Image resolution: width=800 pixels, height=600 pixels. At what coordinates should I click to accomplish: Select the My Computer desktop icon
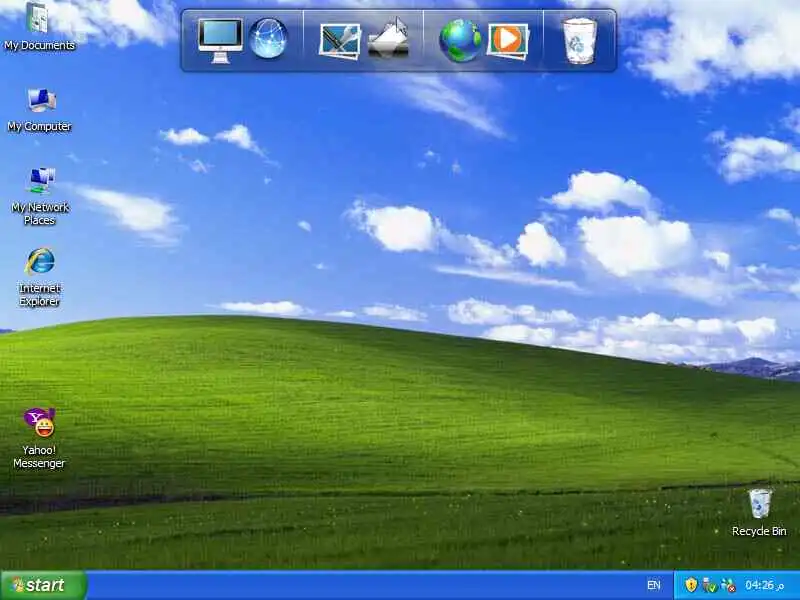point(40,110)
